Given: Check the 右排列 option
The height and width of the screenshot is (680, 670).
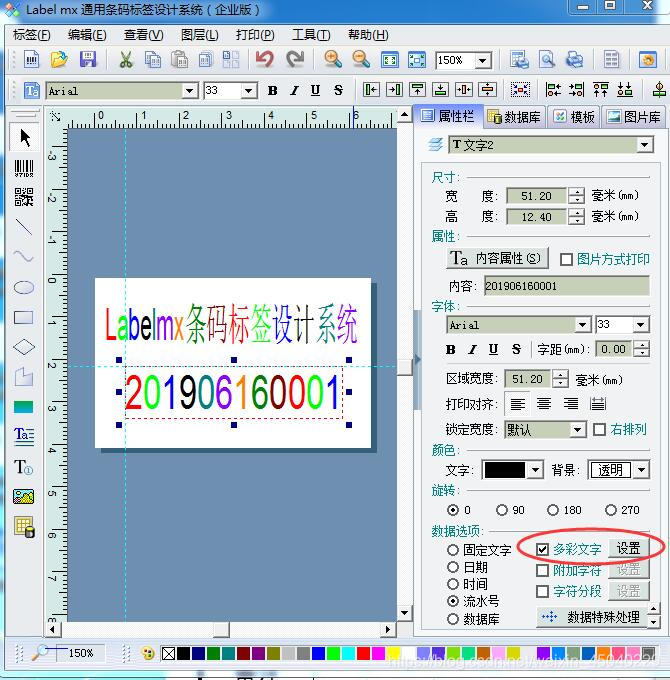Looking at the screenshot, I should coord(599,429).
